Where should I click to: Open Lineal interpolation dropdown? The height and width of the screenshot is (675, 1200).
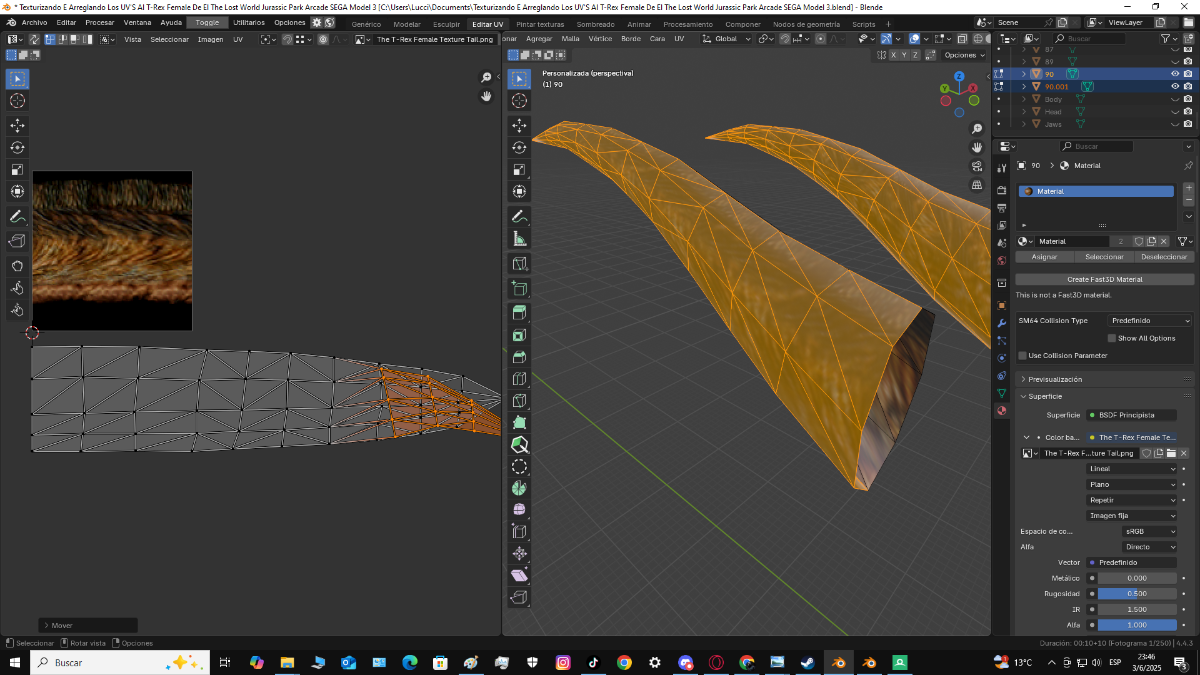[1132, 468]
